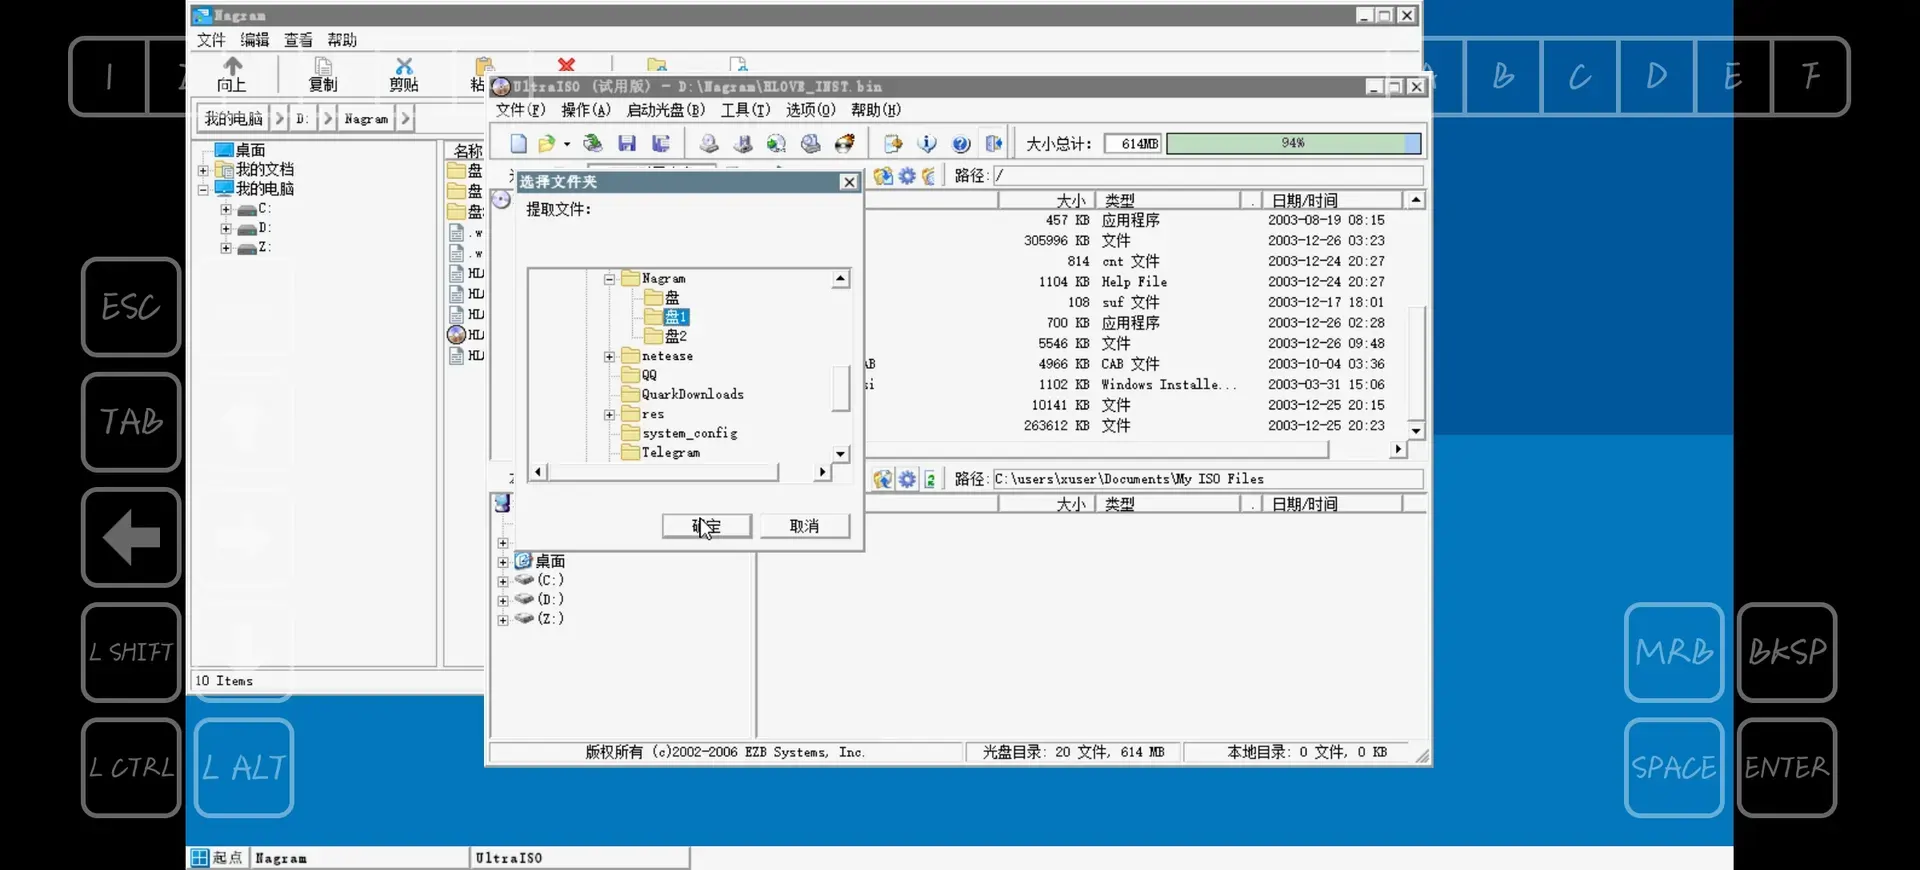Click the green numbered icon in local path bar
Image resolution: width=1920 pixels, height=870 pixels.
pyautogui.click(x=930, y=479)
